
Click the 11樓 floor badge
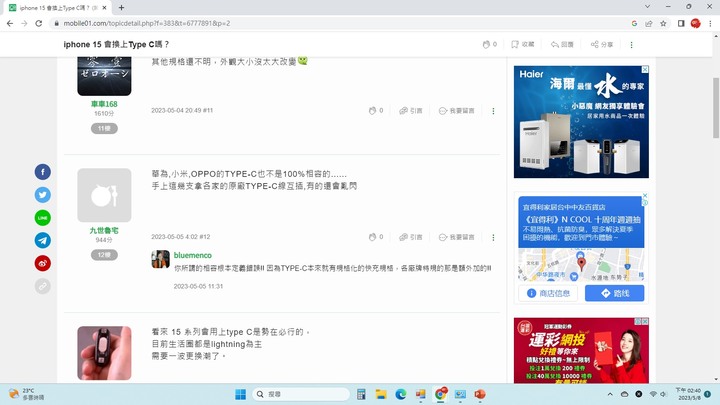104,129
